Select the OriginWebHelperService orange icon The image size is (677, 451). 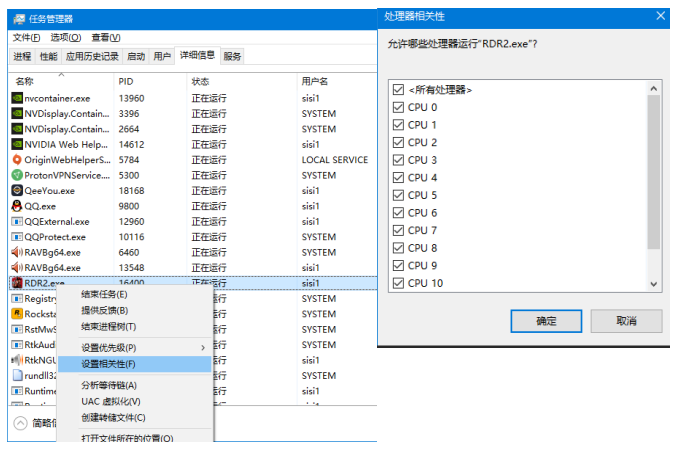[17, 160]
